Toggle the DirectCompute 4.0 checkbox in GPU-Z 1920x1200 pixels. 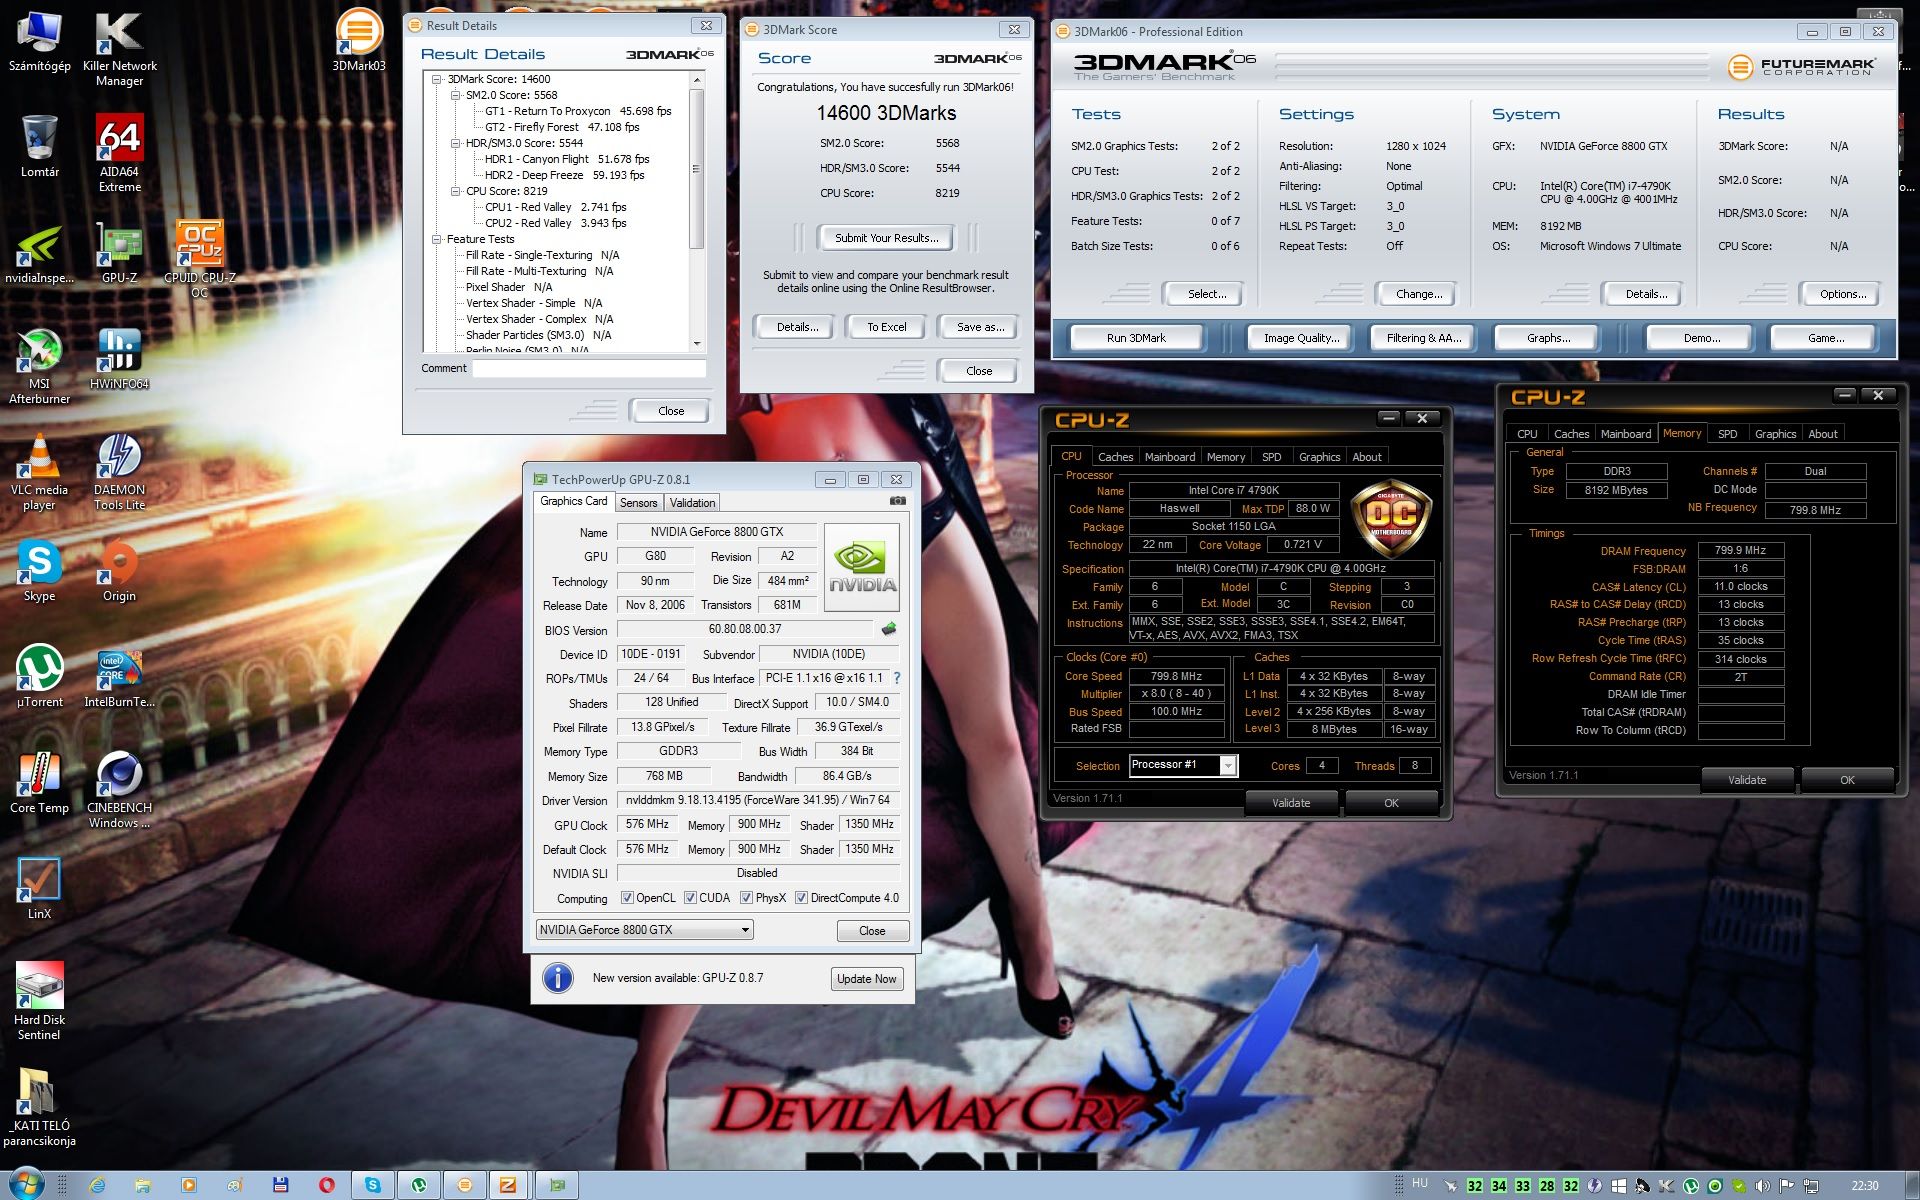801,898
